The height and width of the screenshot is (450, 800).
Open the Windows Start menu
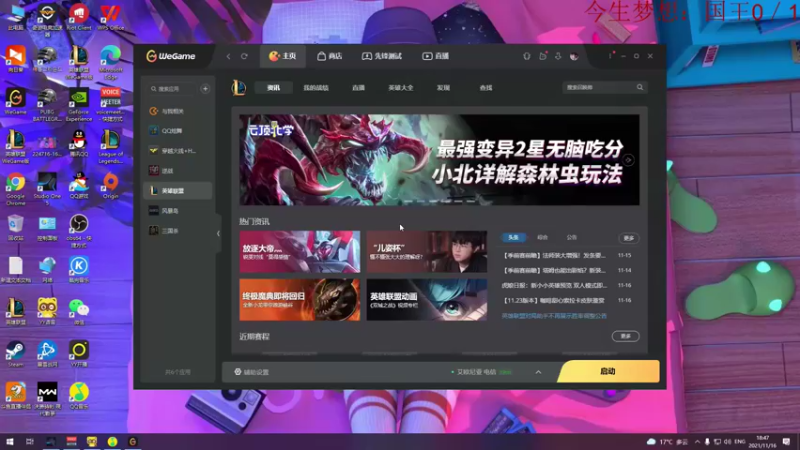coord(9,441)
